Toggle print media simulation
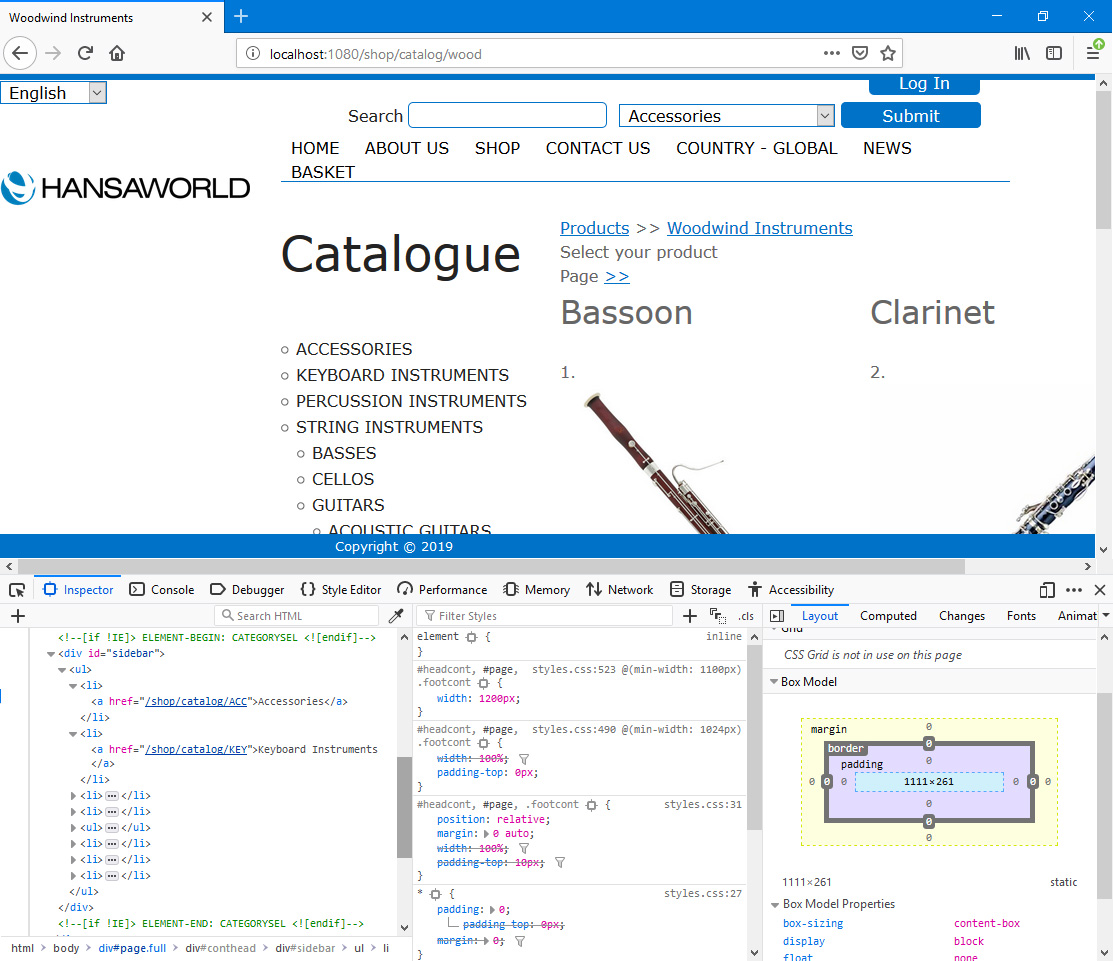The height and width of the screenshot is (961, 1113). 717,616
